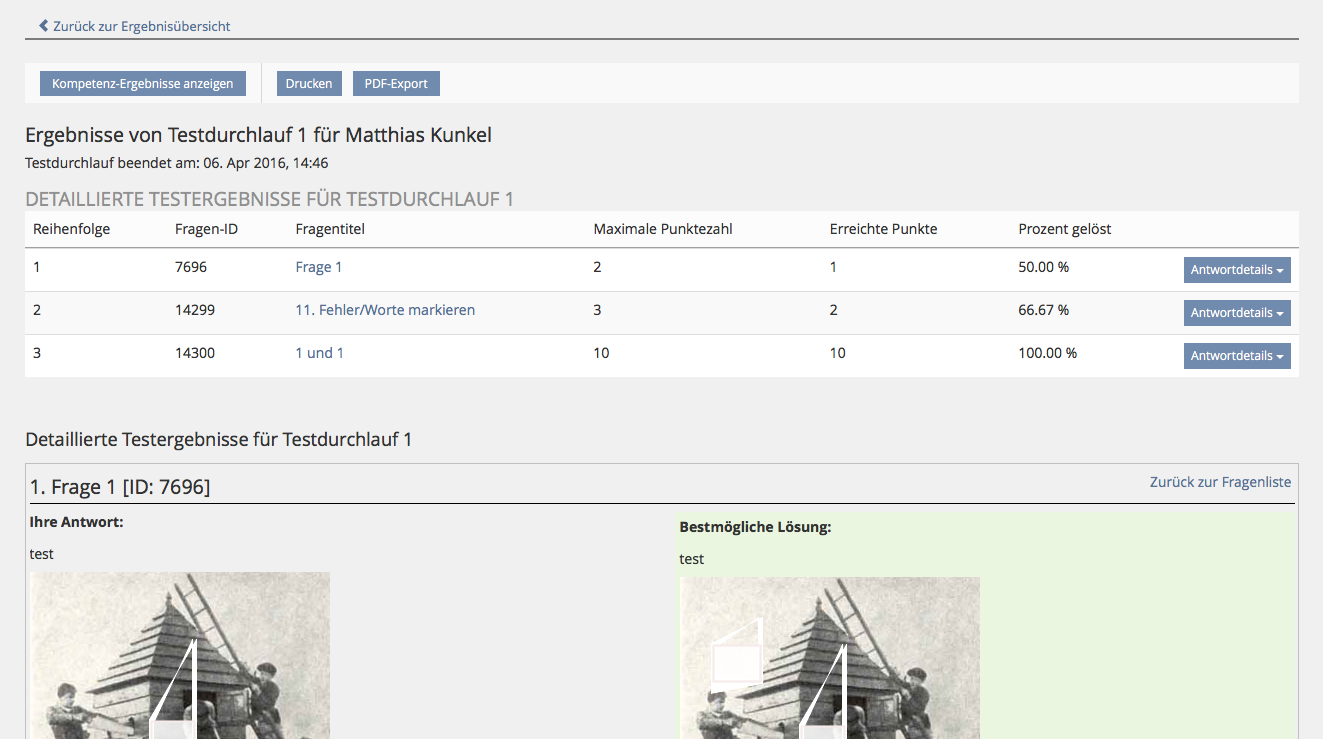Click the Prozent gelöst column header
1323x739 pixels.
(1064, 229)
